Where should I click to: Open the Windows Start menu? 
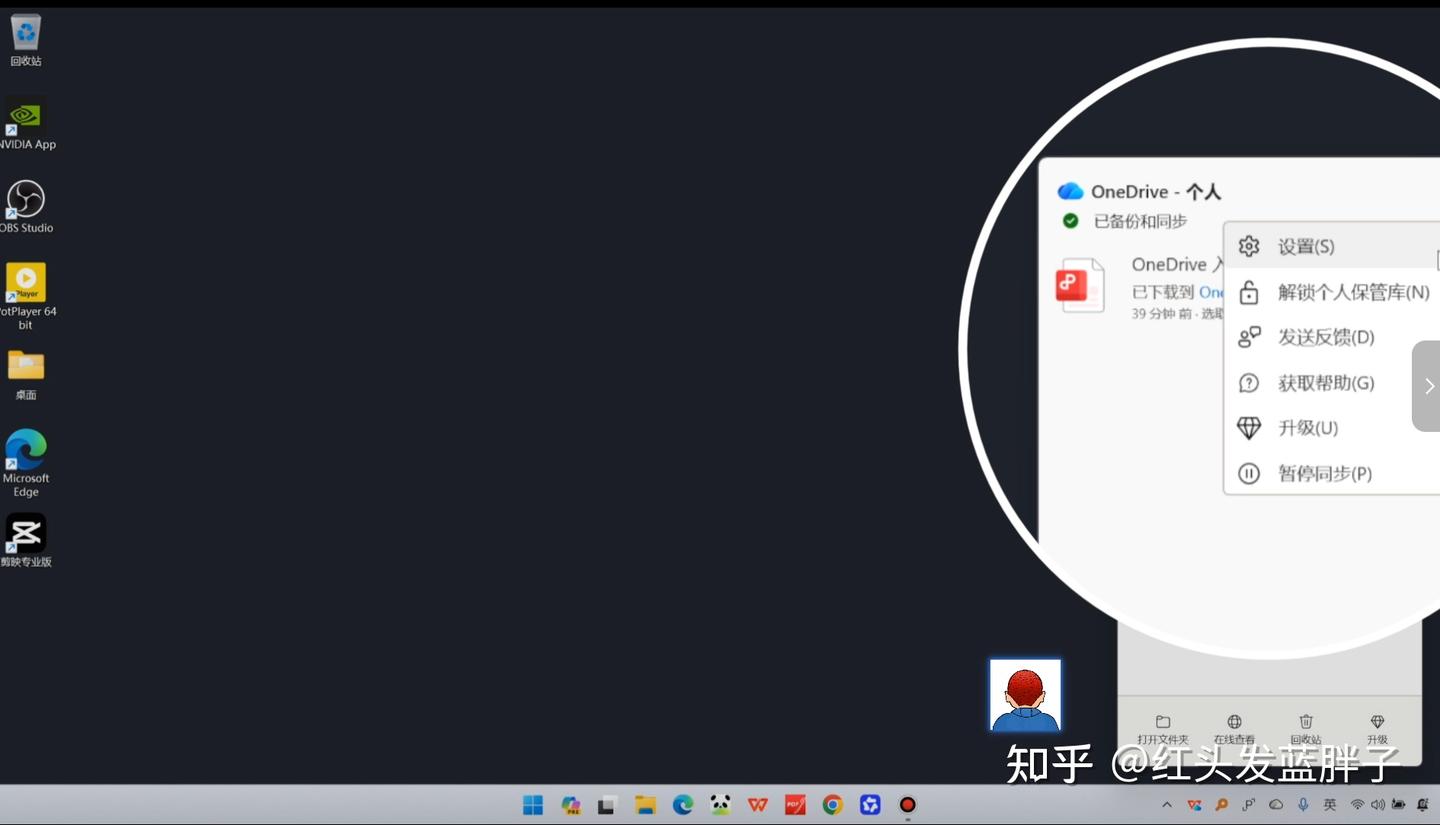click(x=533, y=805)
